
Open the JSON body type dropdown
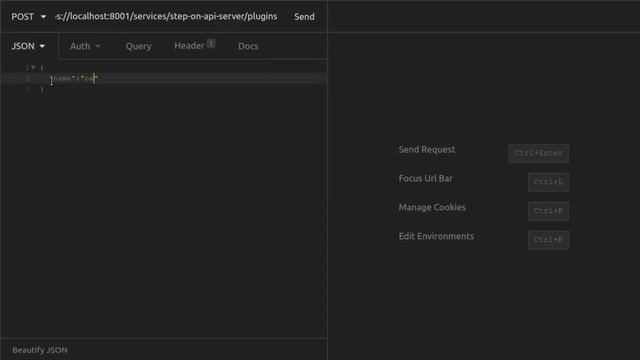coord(28,46)
